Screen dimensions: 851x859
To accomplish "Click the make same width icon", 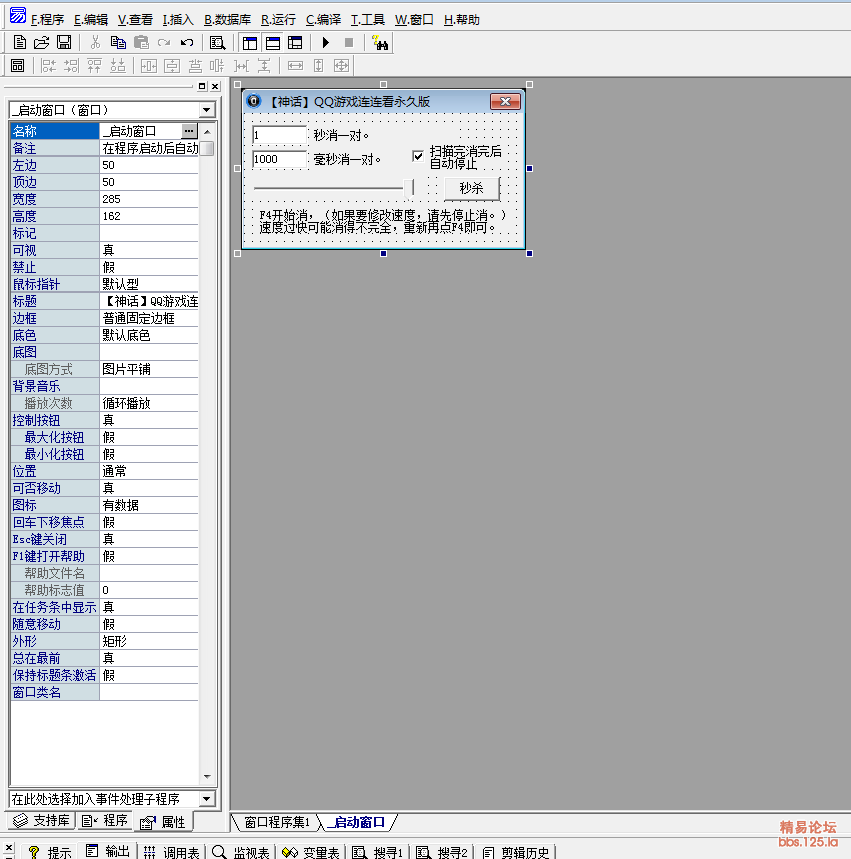I will click(x=295, y=66).
